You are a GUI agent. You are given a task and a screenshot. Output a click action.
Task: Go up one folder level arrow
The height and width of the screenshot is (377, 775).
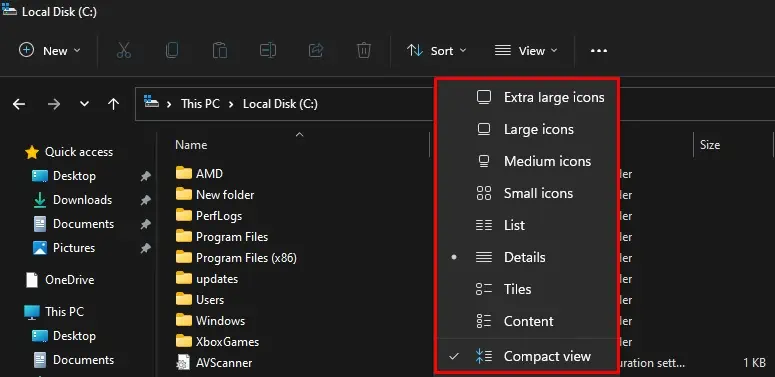coord(114,104)
